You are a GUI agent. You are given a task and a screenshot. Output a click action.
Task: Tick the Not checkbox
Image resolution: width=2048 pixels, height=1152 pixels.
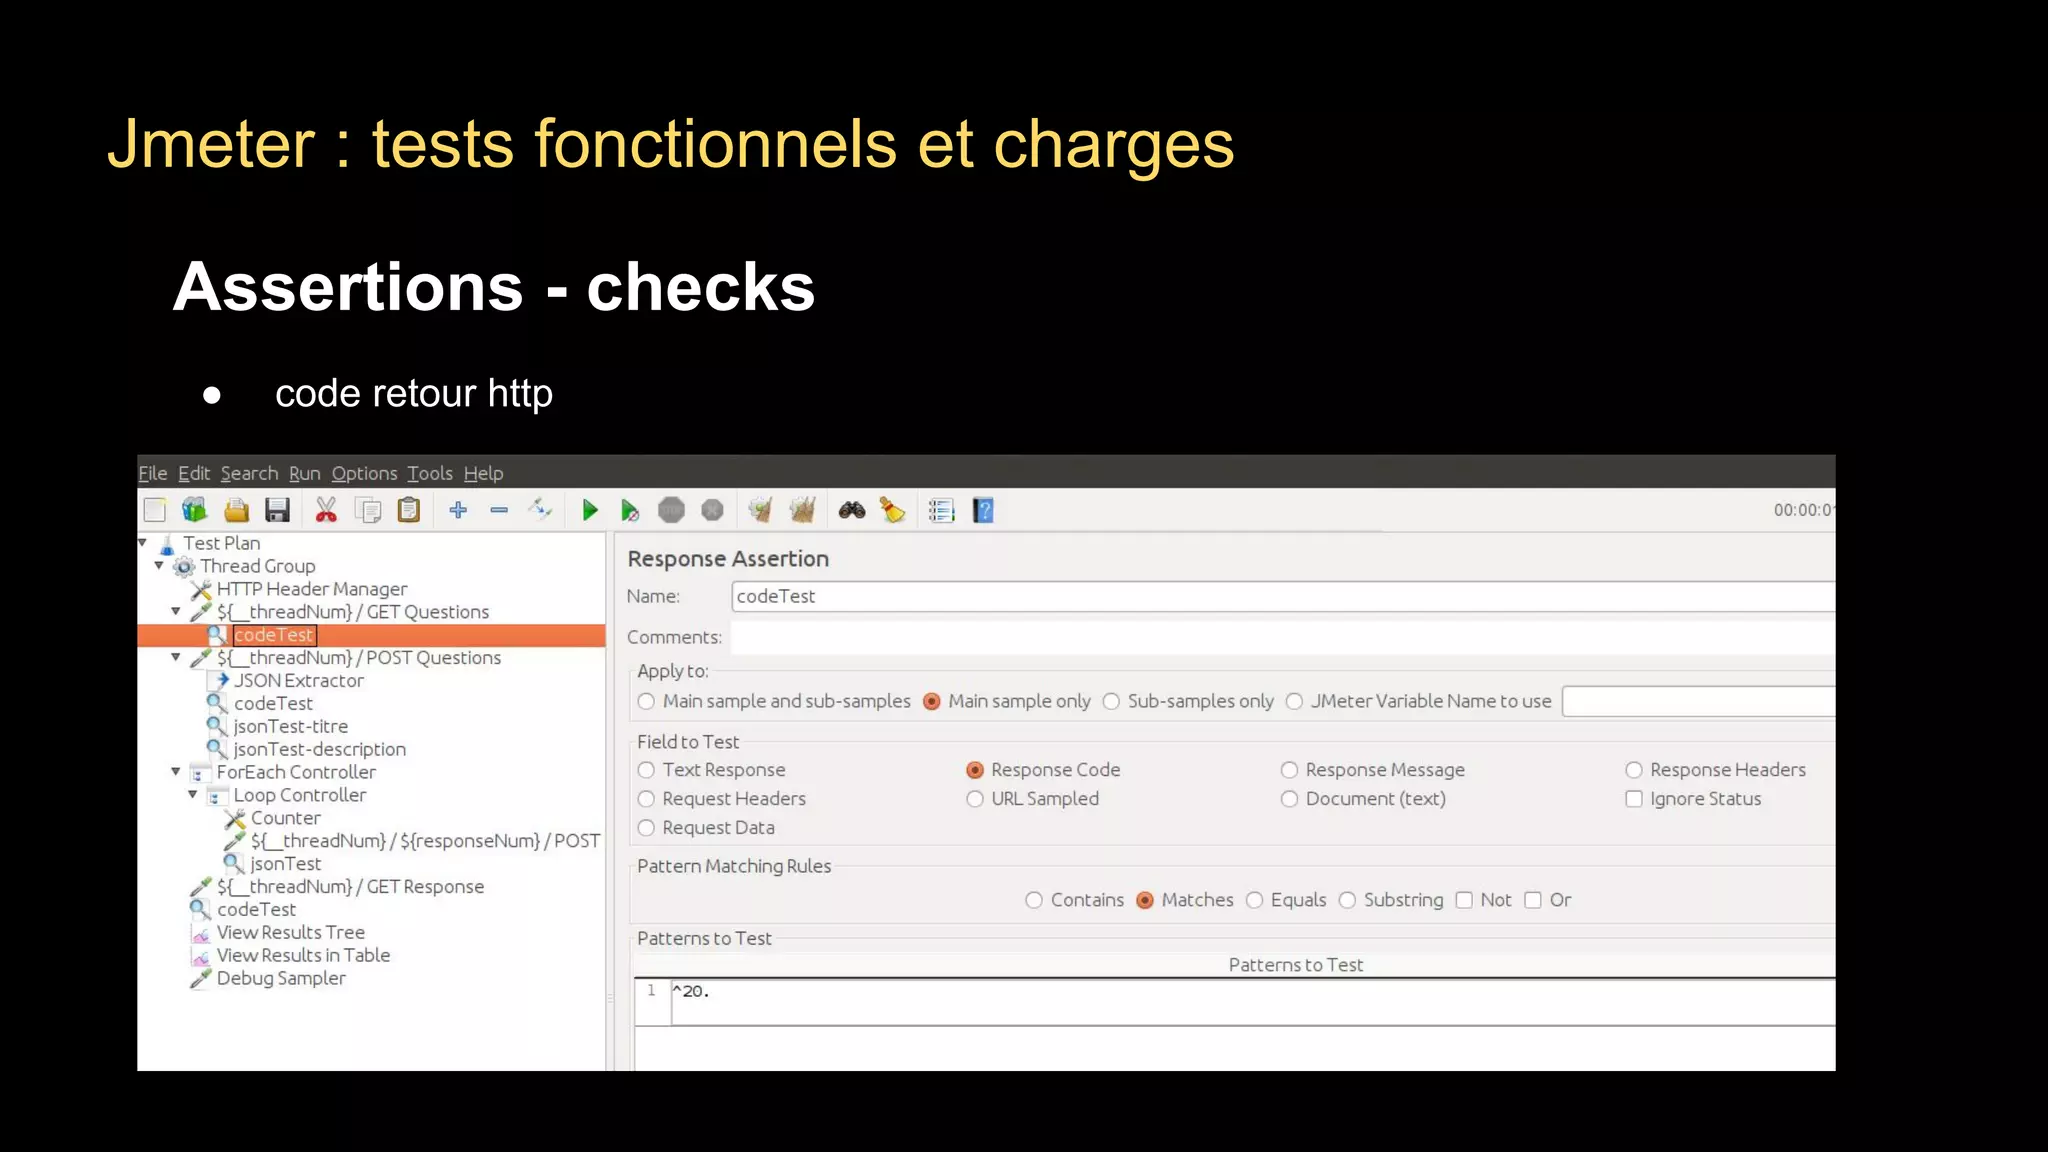1464,900
